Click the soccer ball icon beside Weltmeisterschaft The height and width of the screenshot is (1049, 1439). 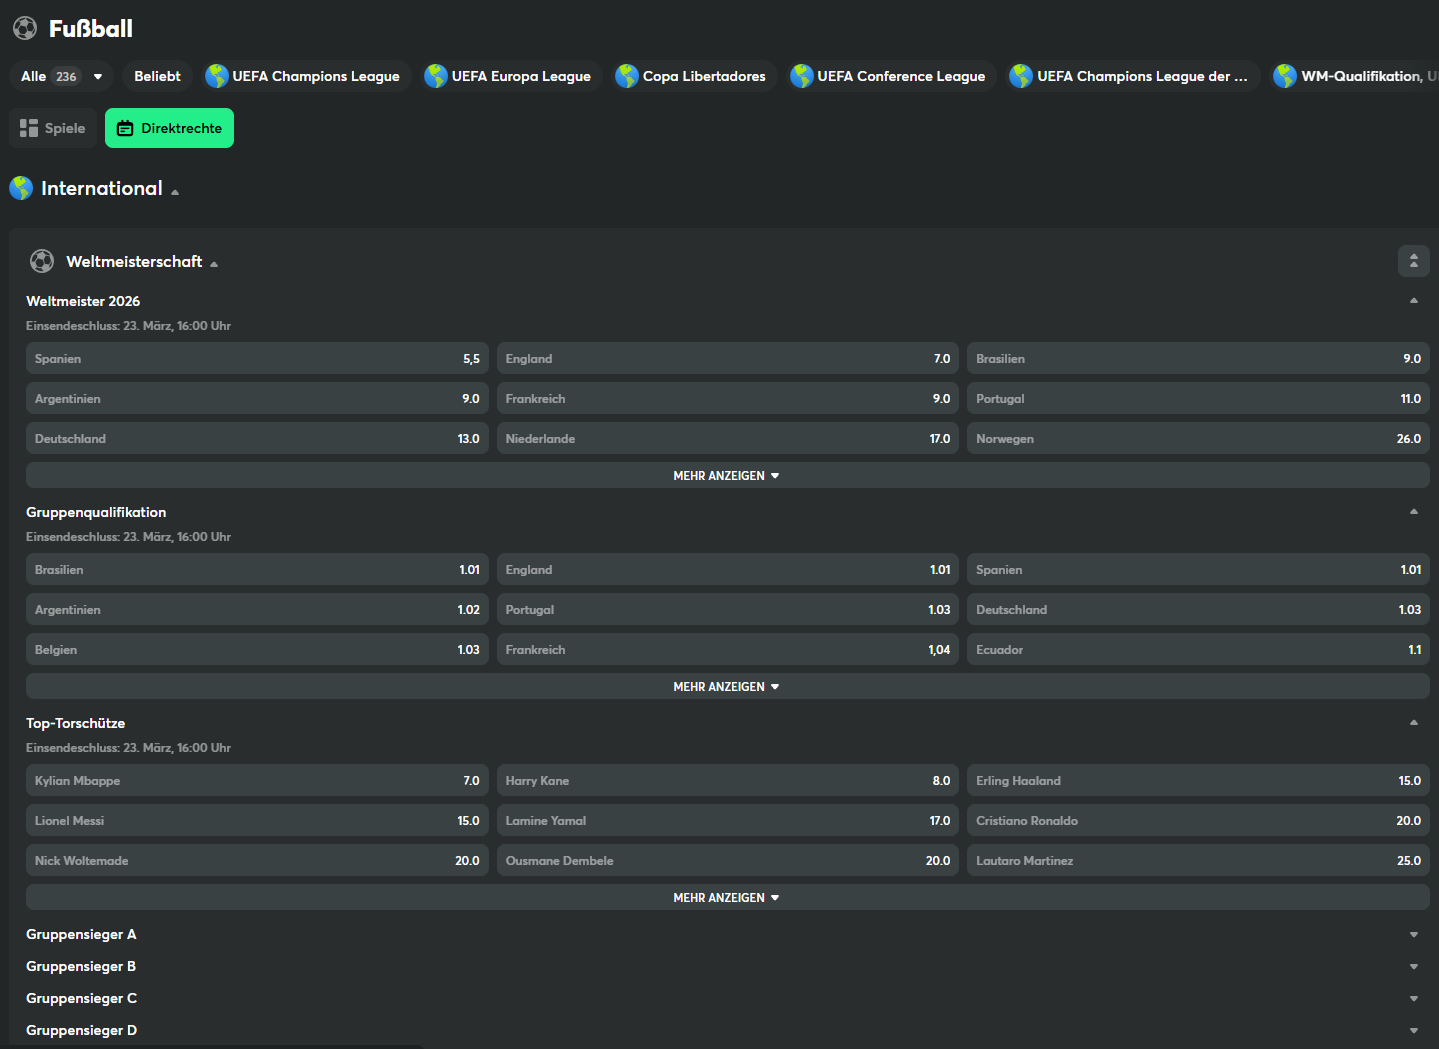pos(42,261)
